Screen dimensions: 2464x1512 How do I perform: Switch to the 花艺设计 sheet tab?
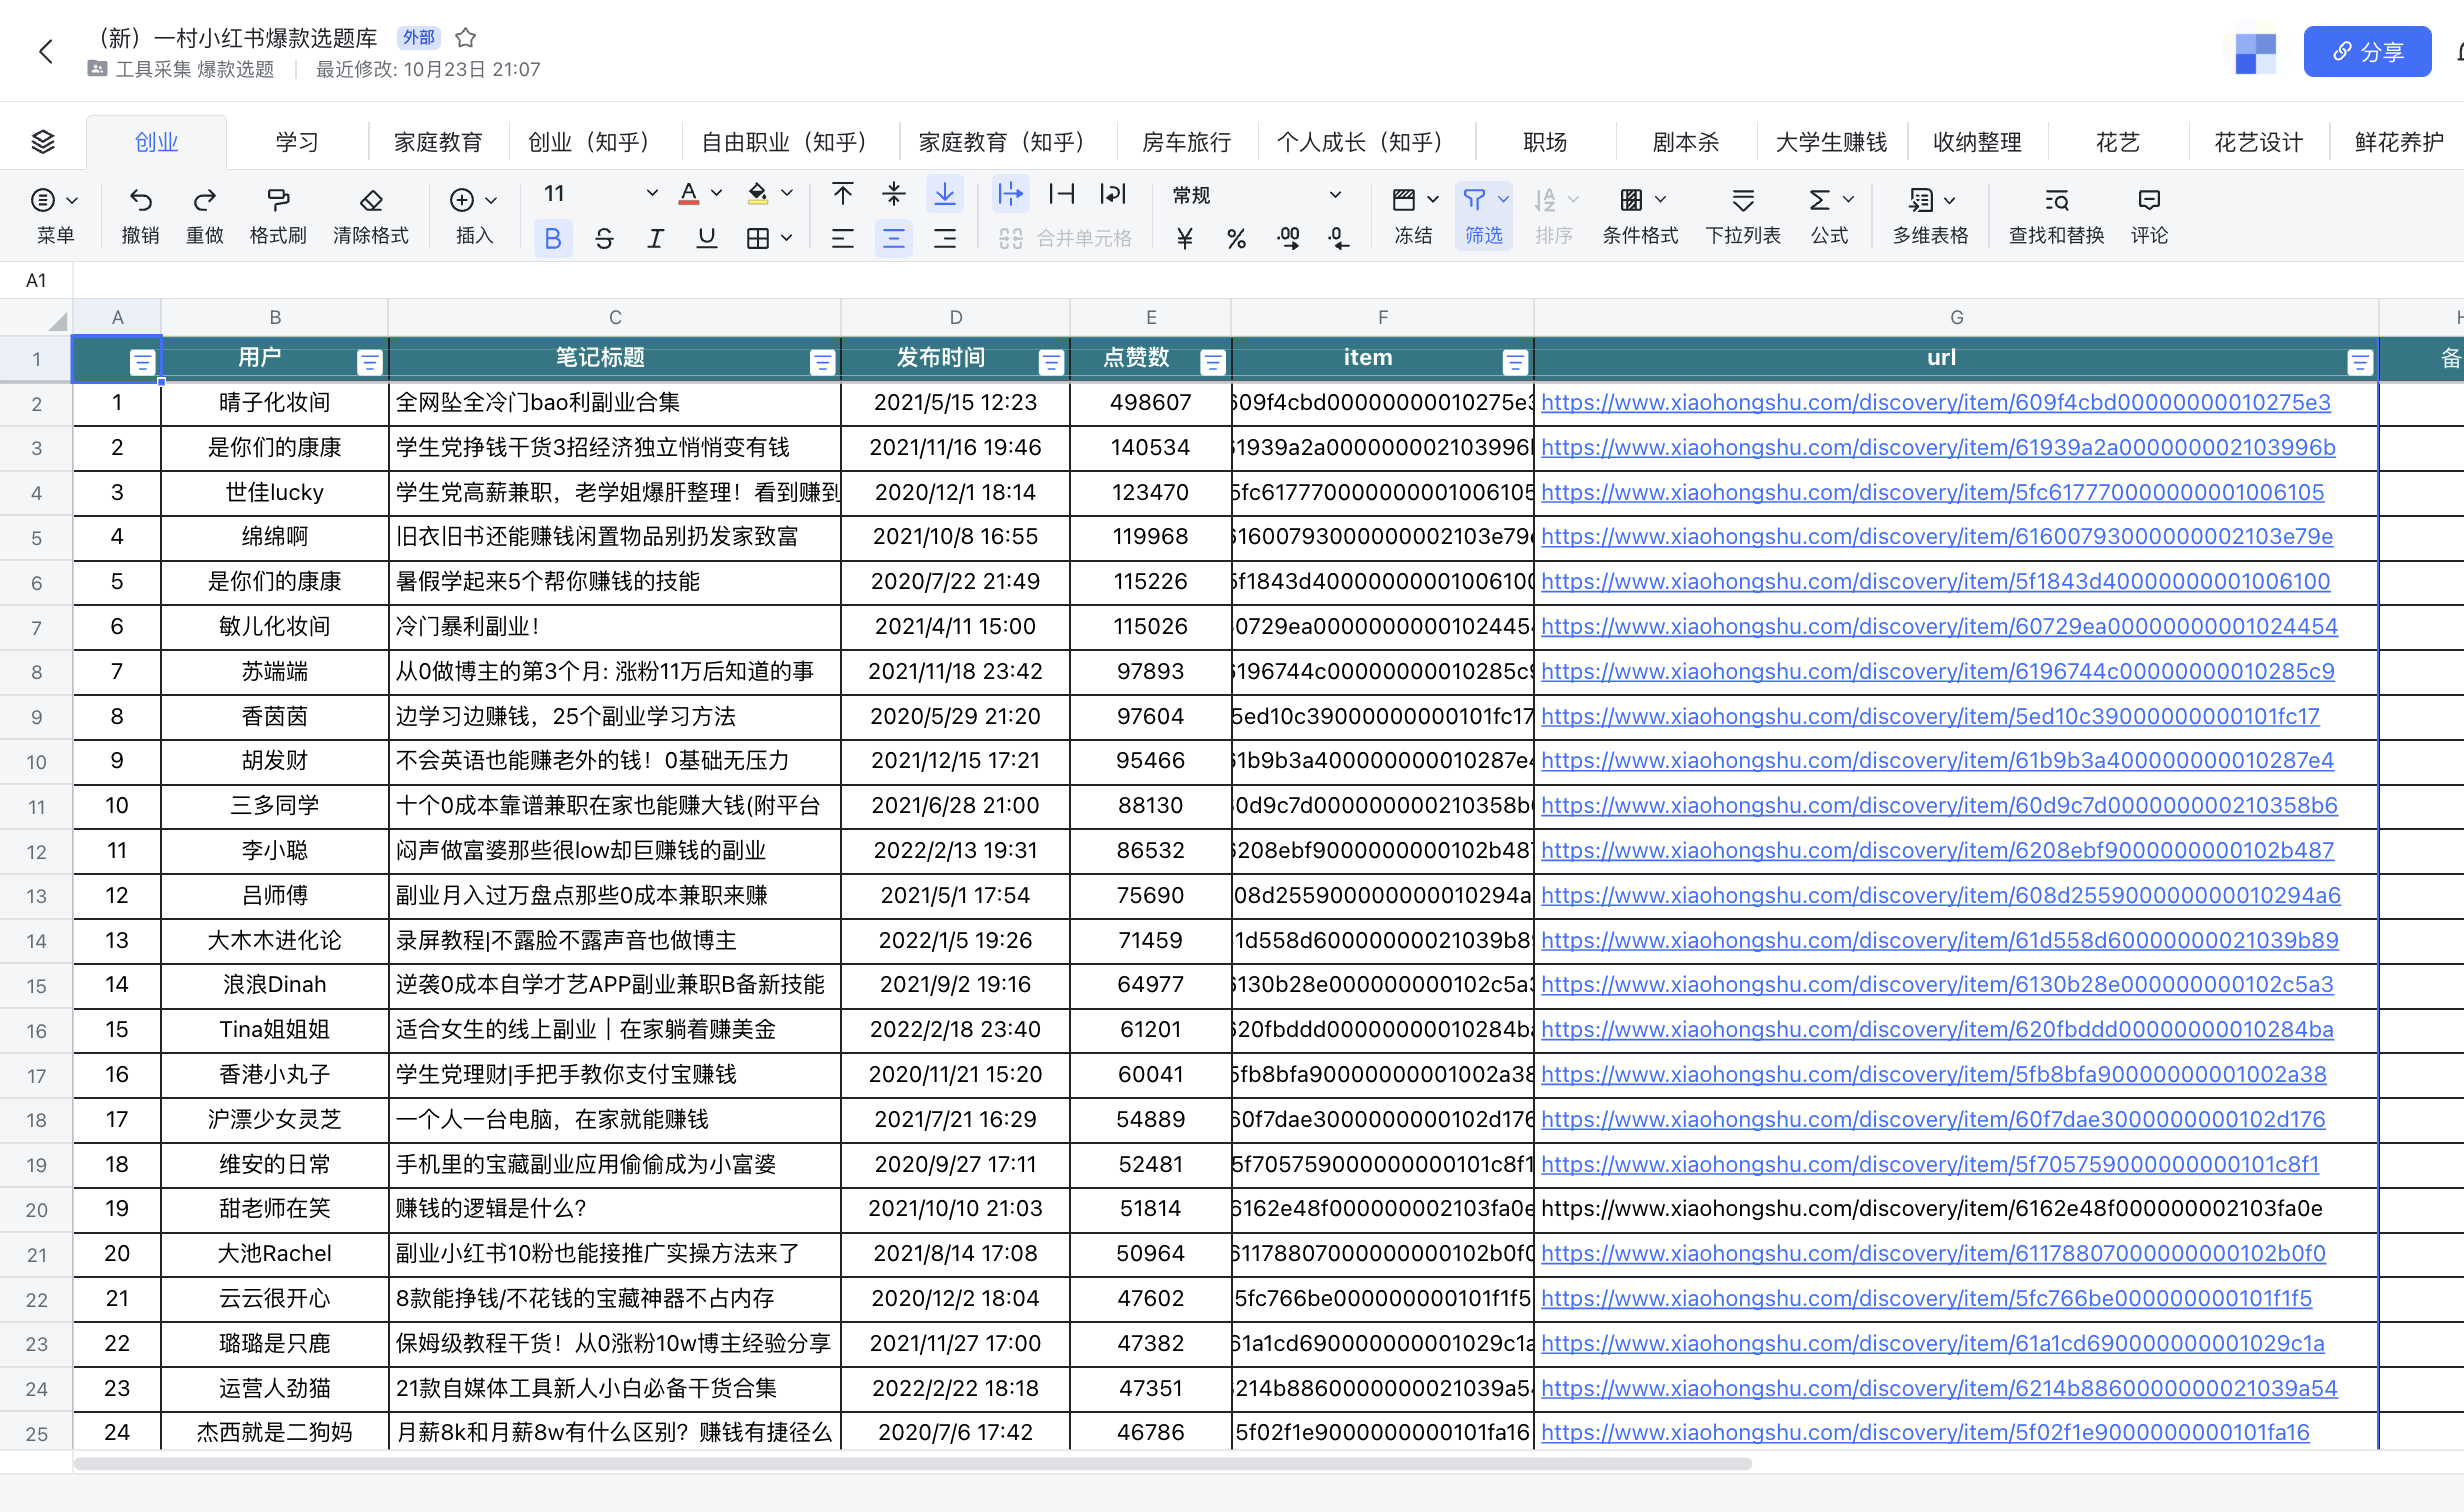point(2259,142)
